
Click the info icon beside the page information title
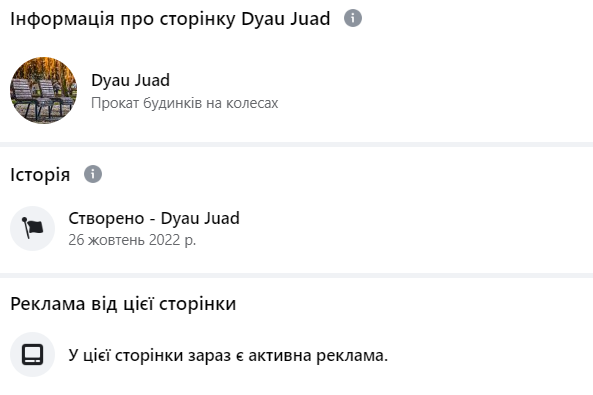tap(352, 18)
